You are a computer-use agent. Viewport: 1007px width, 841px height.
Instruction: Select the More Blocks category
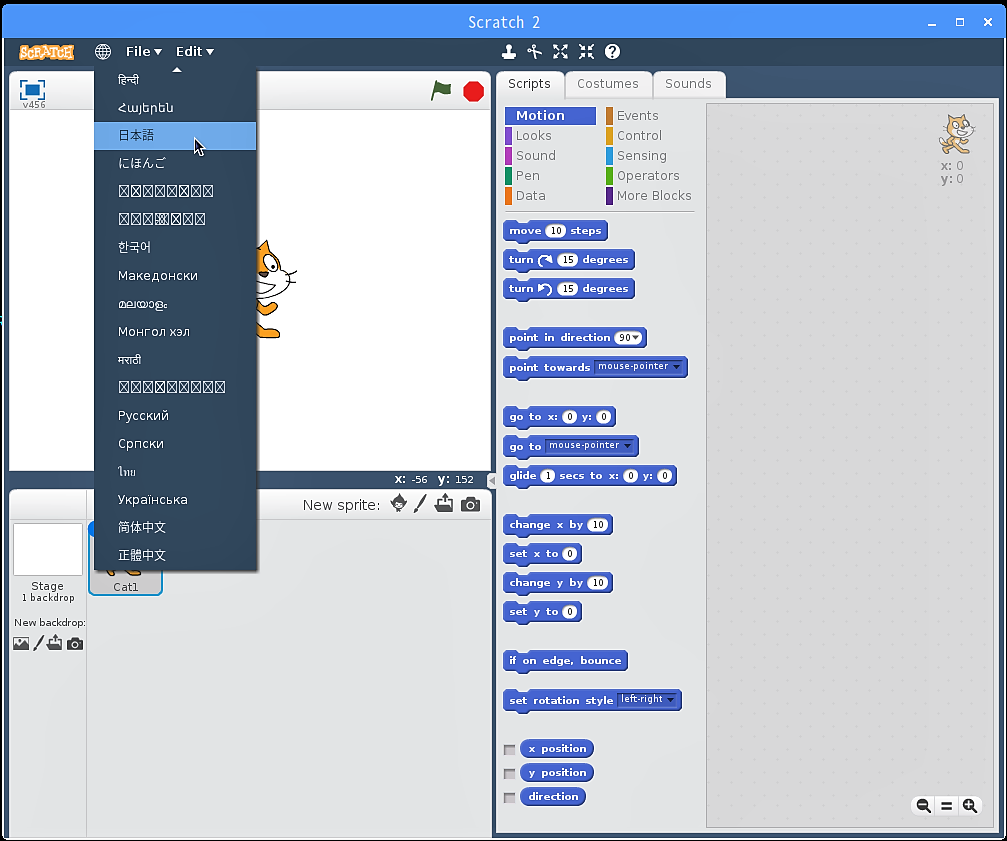[649, 195]
